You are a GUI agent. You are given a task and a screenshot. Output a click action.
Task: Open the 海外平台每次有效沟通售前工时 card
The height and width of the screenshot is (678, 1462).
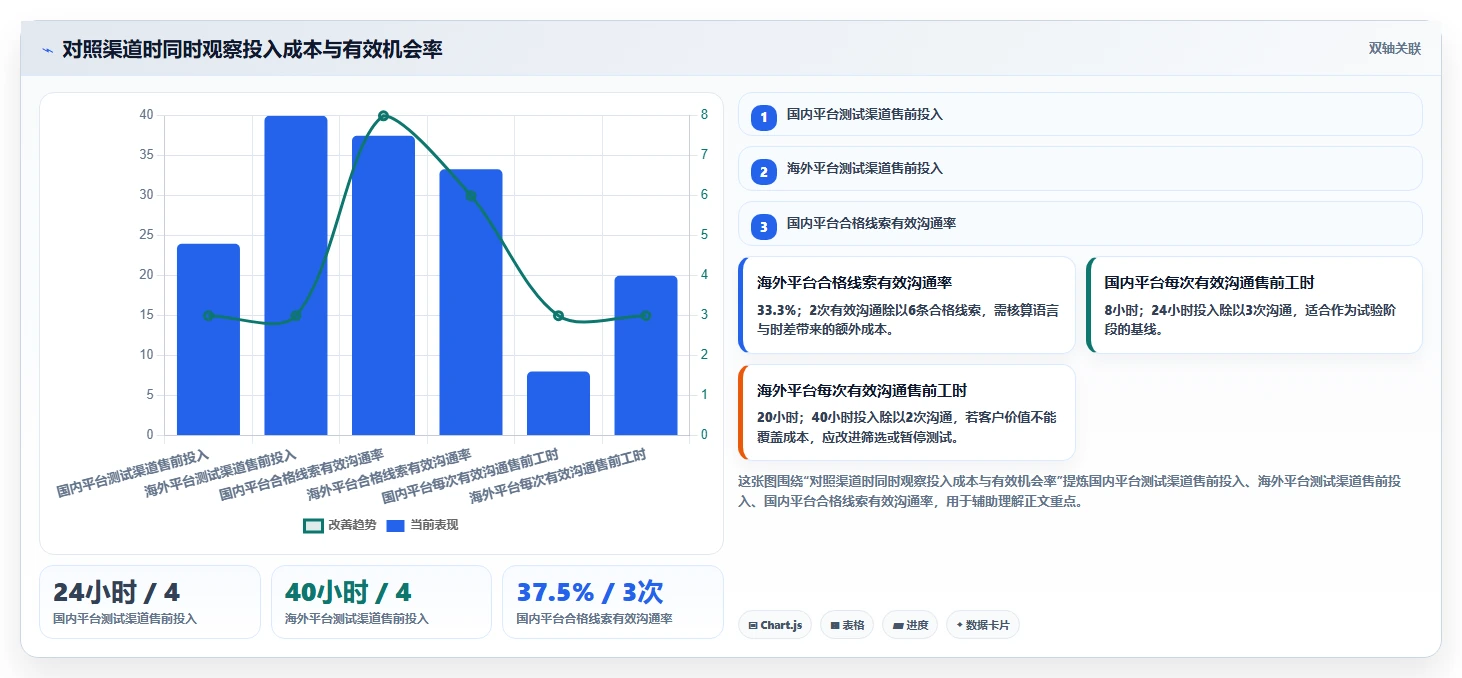pos(907,412)
